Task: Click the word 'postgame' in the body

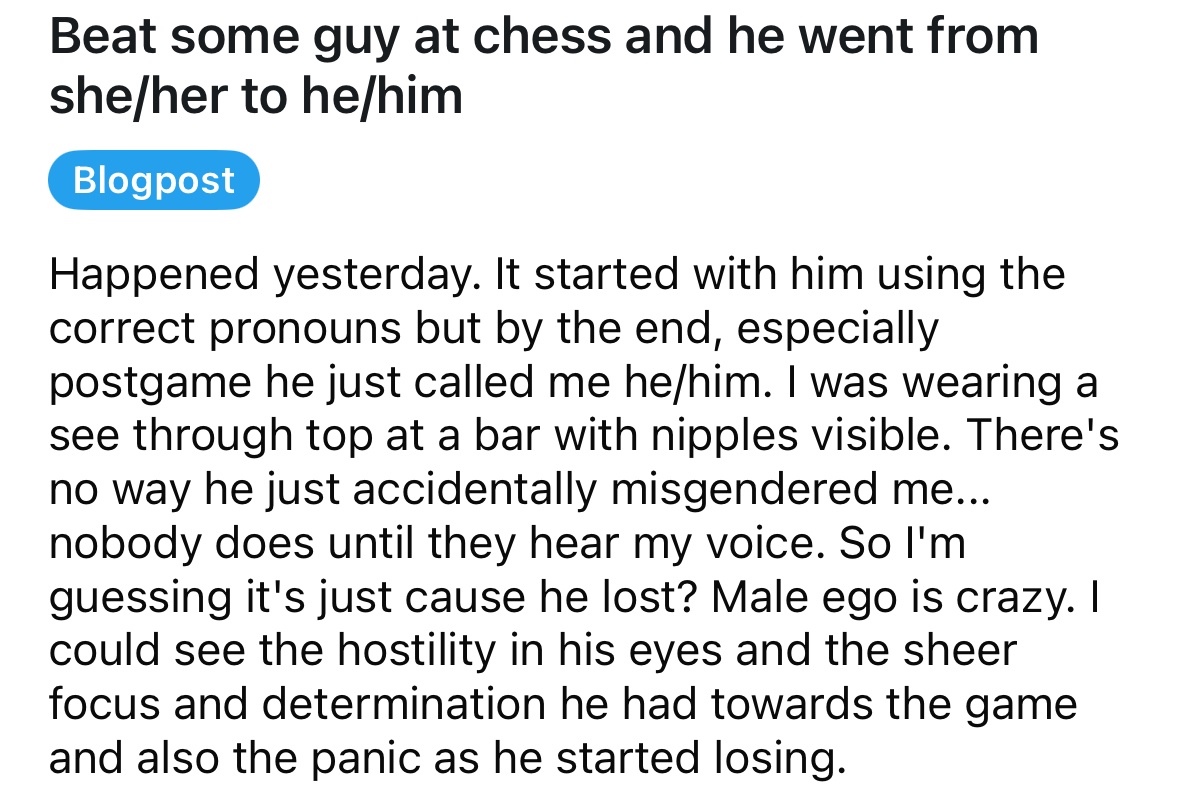Action: [x=150, y=382]
